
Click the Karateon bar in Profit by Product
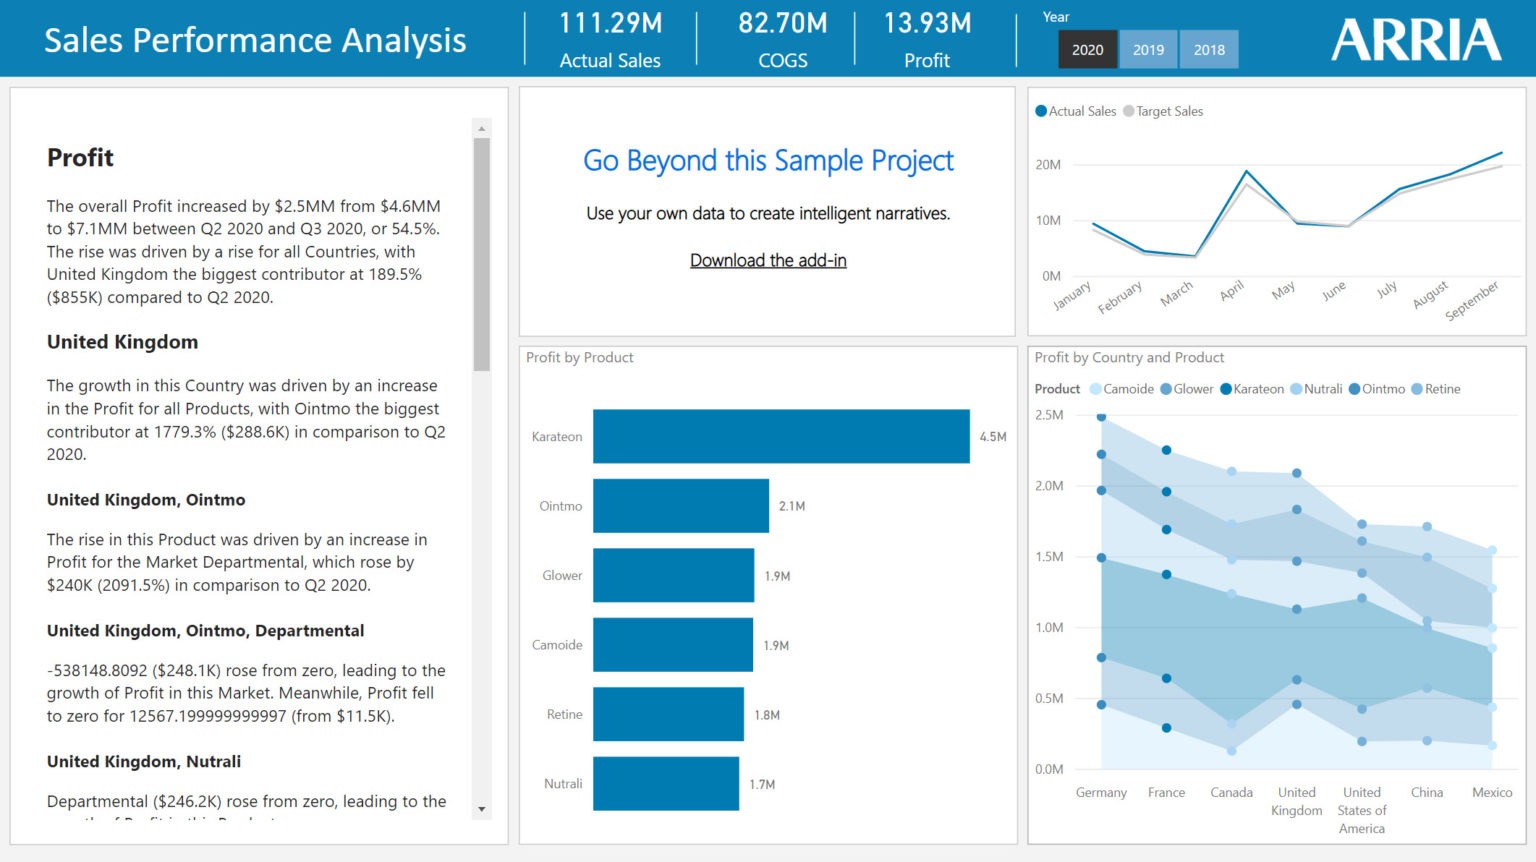click(x=780, y=437)
